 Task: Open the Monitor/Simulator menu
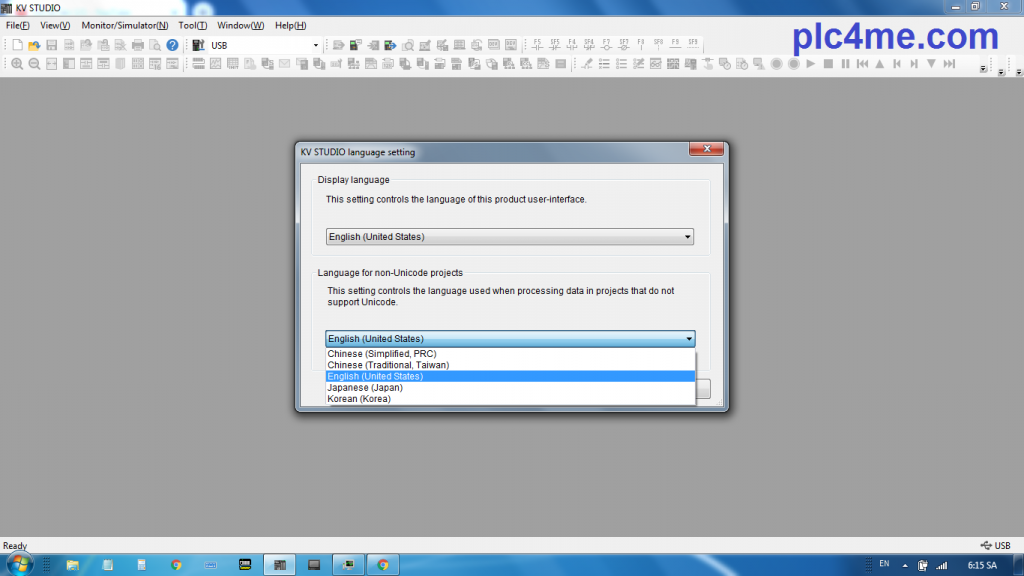click(124, 25)
